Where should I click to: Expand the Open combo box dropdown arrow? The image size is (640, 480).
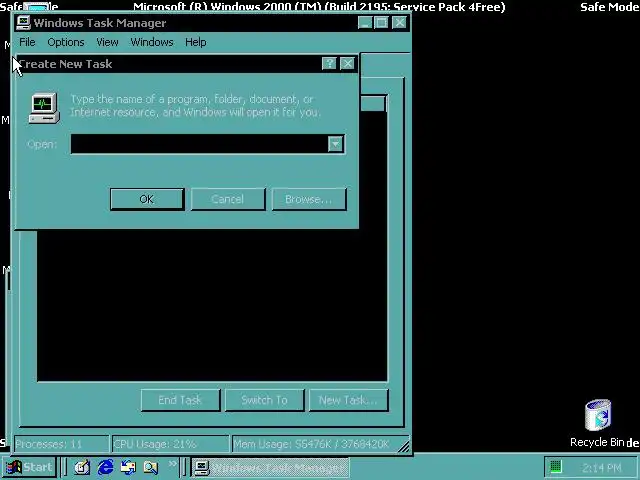pos(336,144)
